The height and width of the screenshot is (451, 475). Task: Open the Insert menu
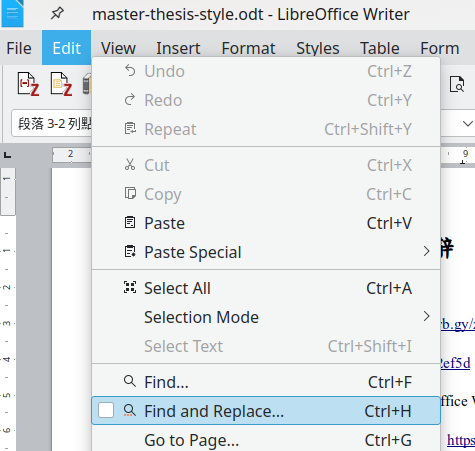178,48
